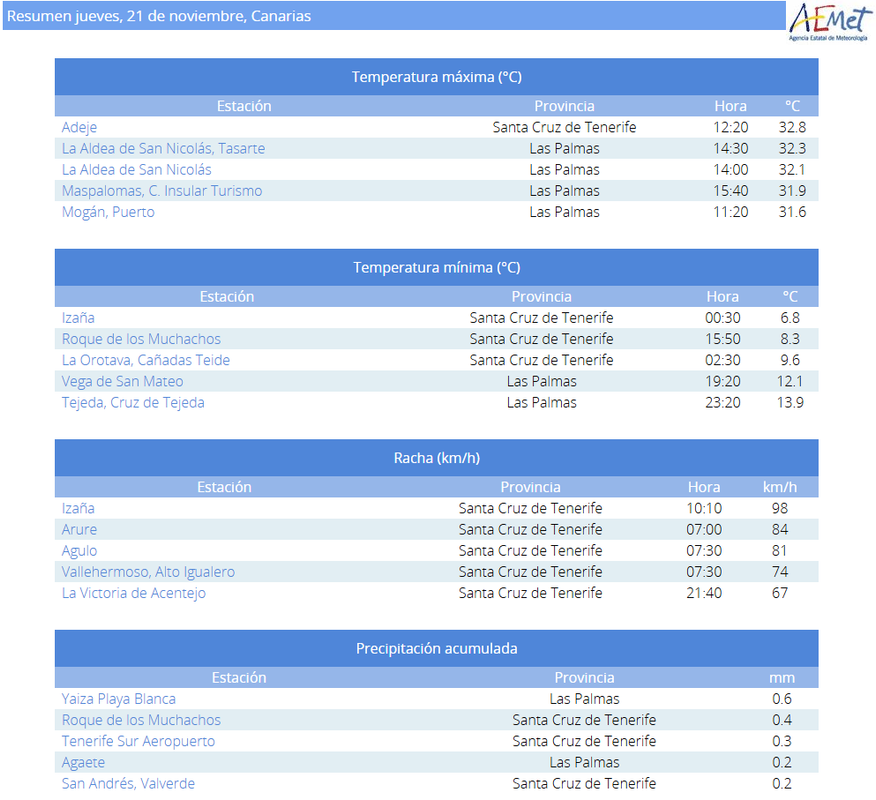This screenshot has height=800, width=876.
Task: Open Izaña link in Racha table
Action: [x=78, y=508]
